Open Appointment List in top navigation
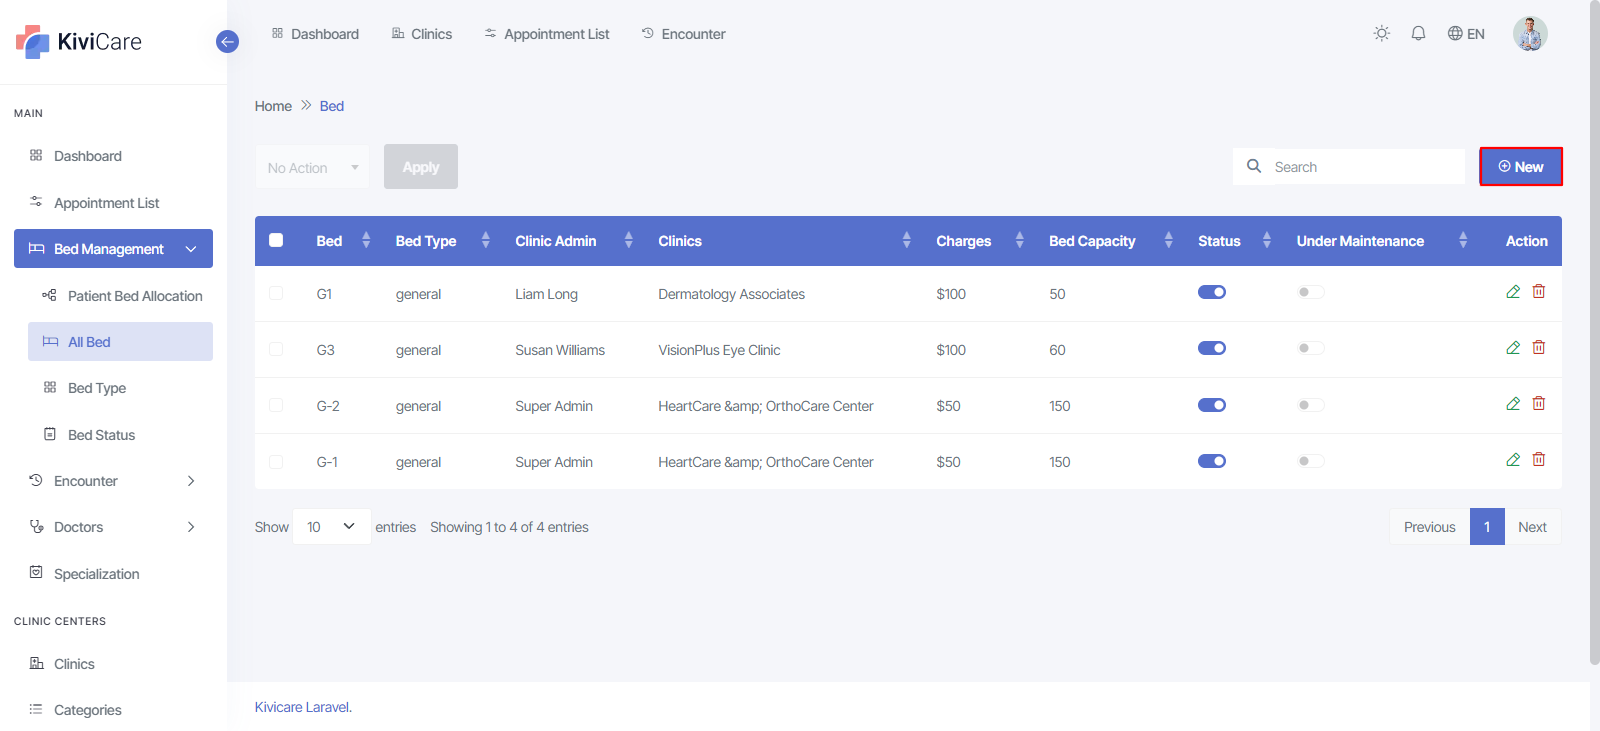This screenshot has height=731, width=1600. (x=547, y=34)
